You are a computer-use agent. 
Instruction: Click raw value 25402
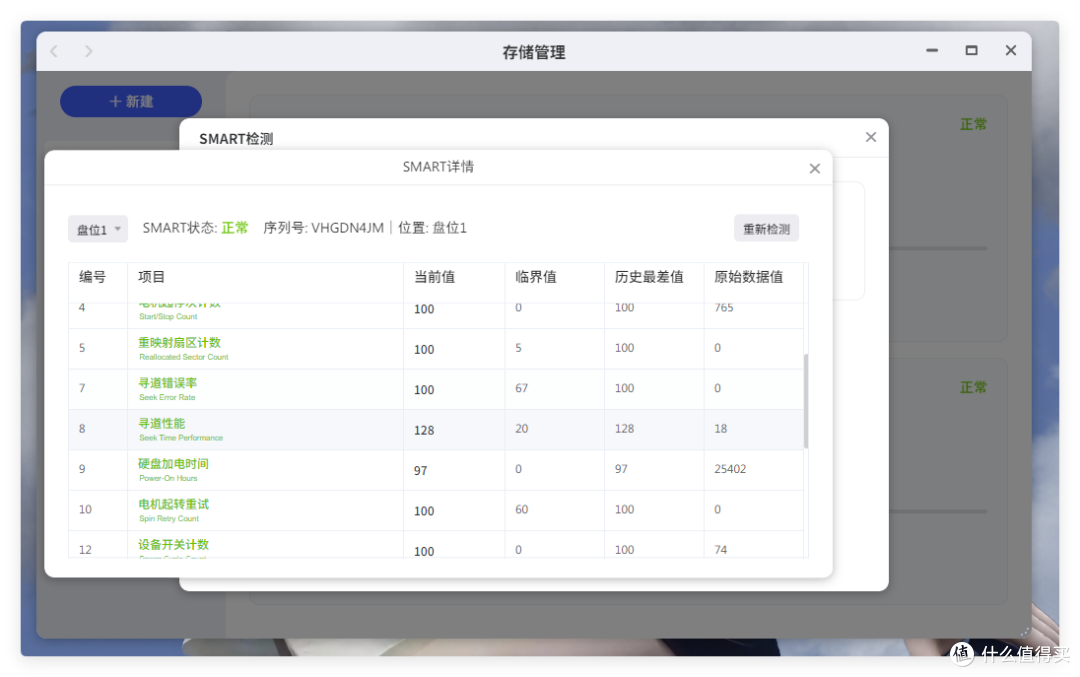pyautogui.click(x=730, y=469)
